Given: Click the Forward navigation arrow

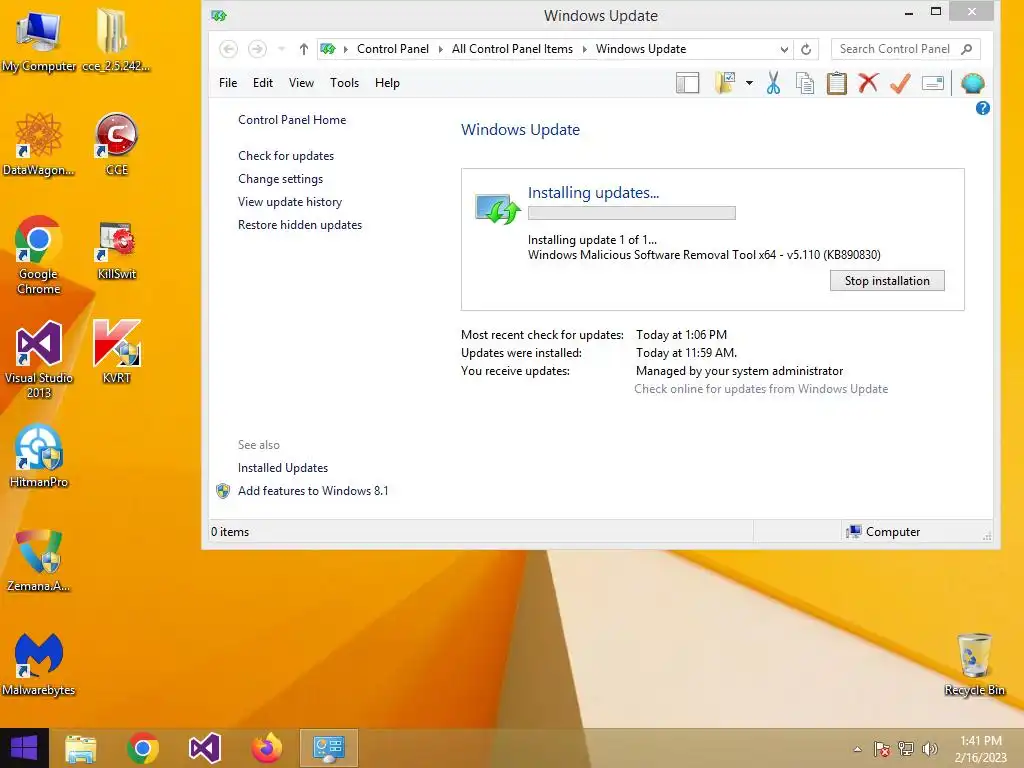Looking at the screenshot, I should (257, 49).
